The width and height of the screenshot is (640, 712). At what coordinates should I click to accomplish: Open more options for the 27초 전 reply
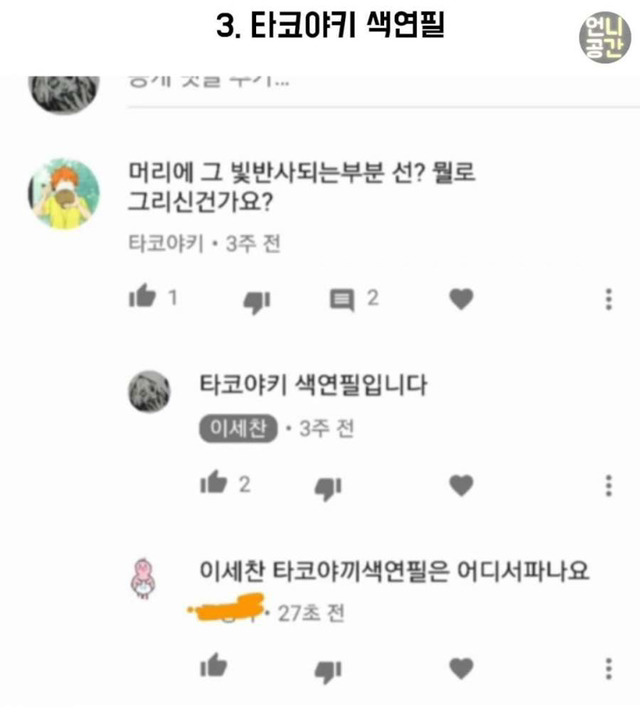pyautogui.click(x=609, y=669)
